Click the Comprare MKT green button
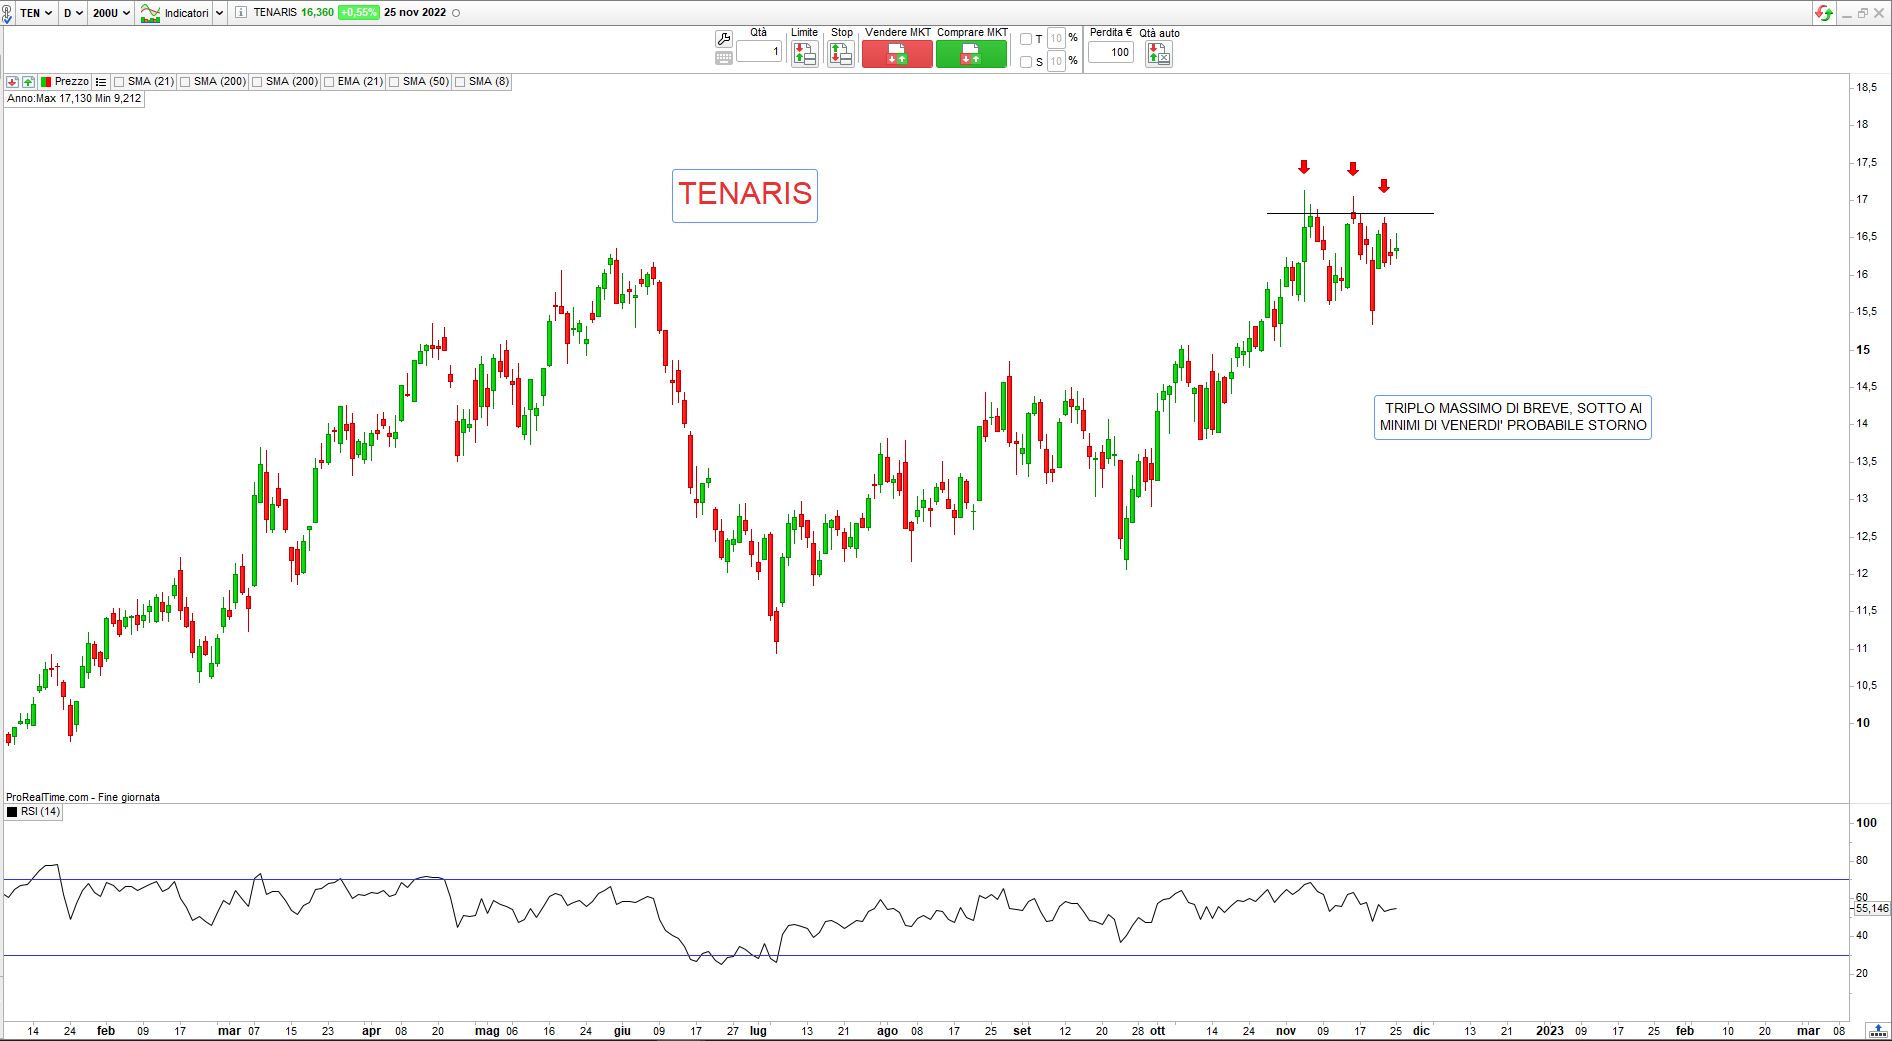This screenshot has height=1041, width=1892. [971, 54]
